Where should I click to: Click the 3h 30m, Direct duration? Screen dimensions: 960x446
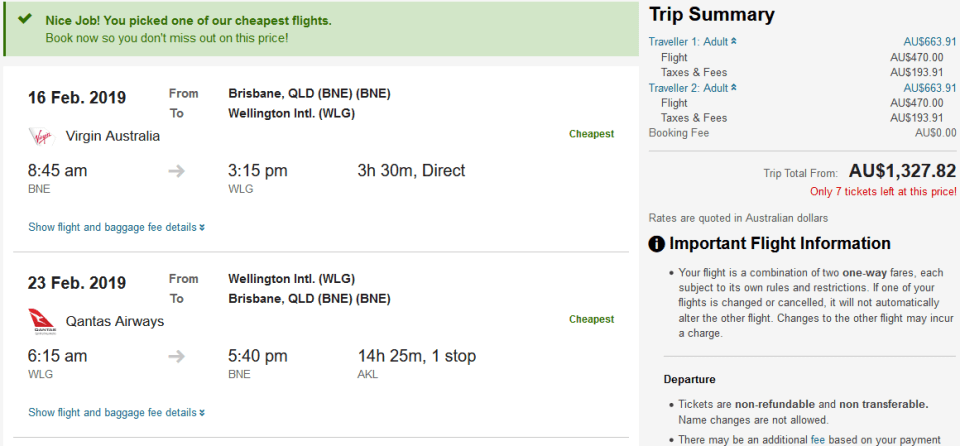(411, 171)
